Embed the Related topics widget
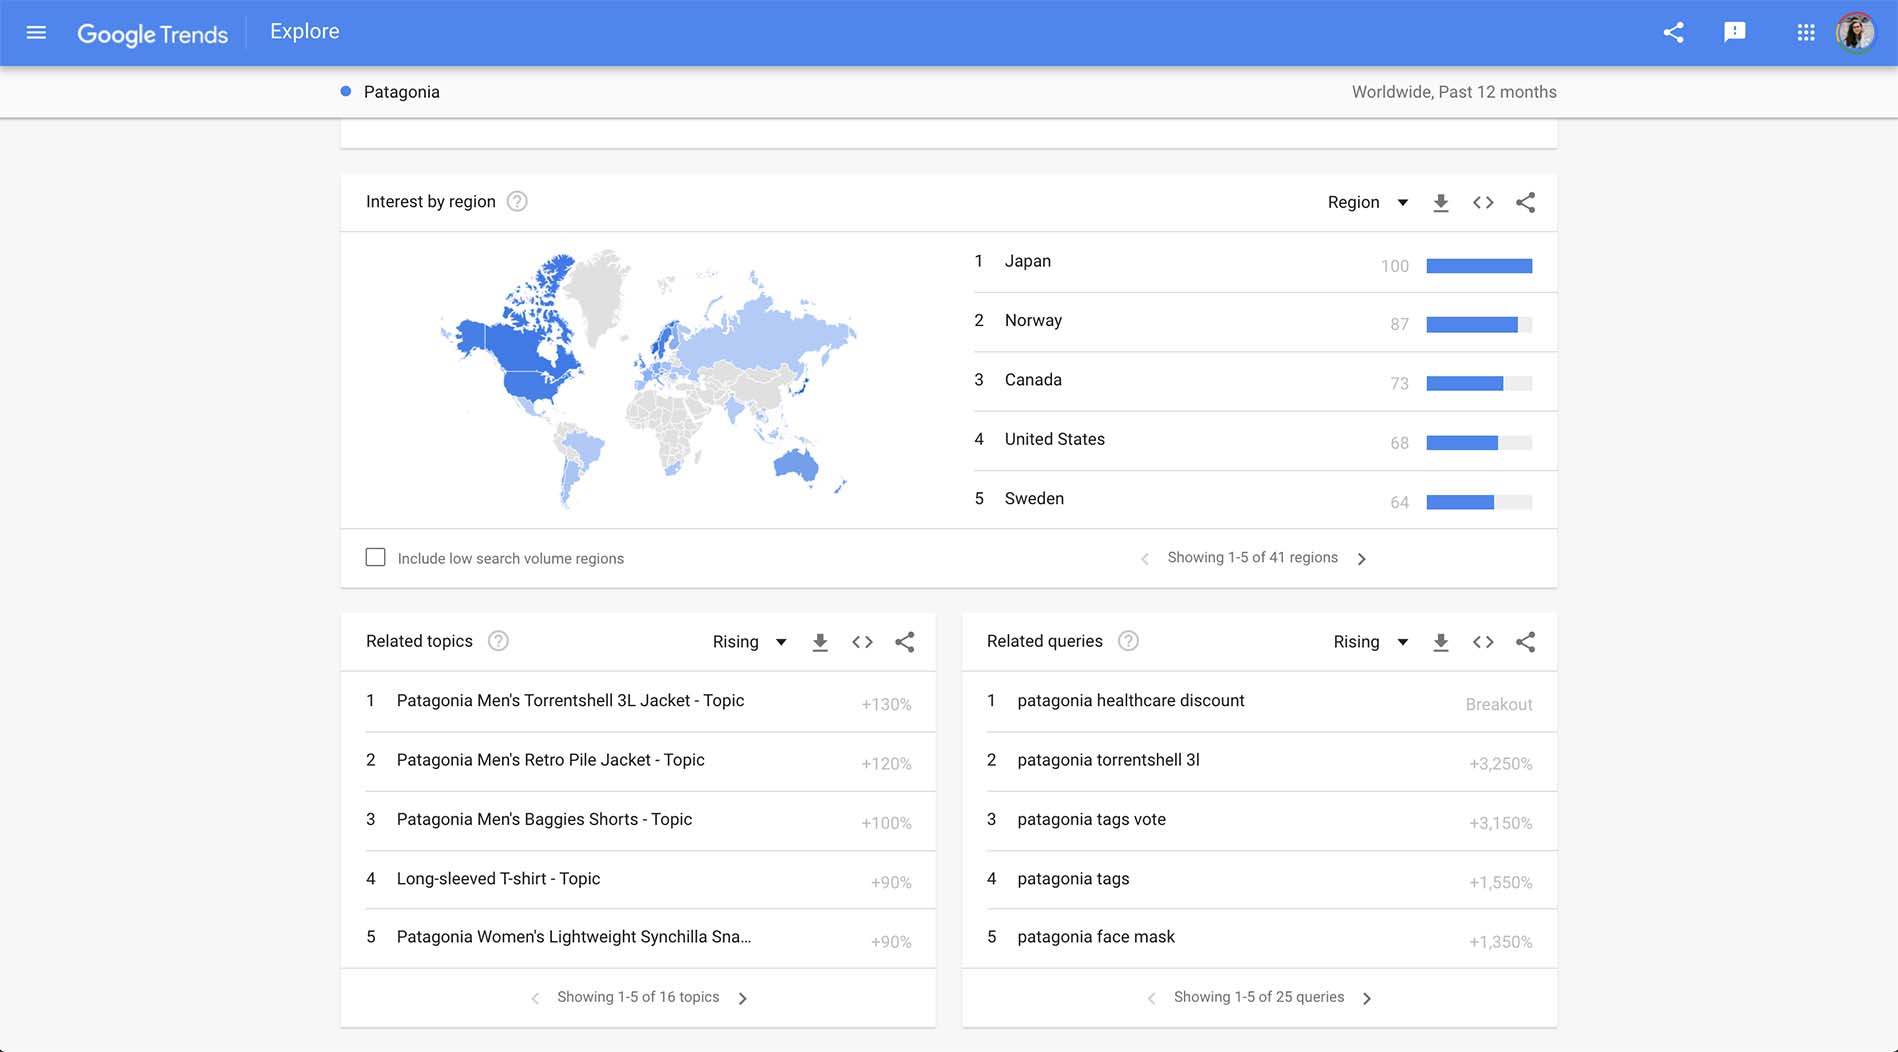This screenshot has height=1052, width=1898. point(862,642)
